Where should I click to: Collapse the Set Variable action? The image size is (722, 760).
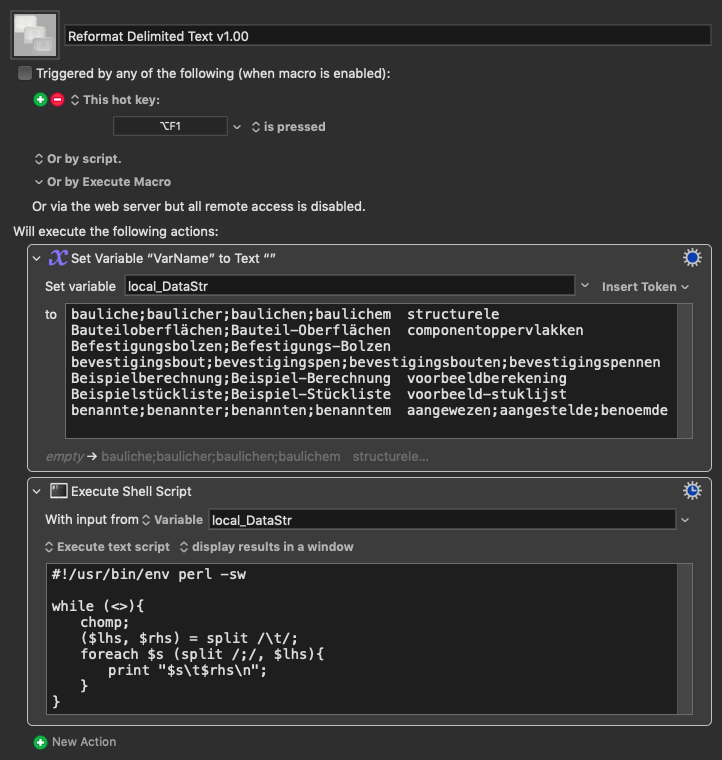pos(37,258)
